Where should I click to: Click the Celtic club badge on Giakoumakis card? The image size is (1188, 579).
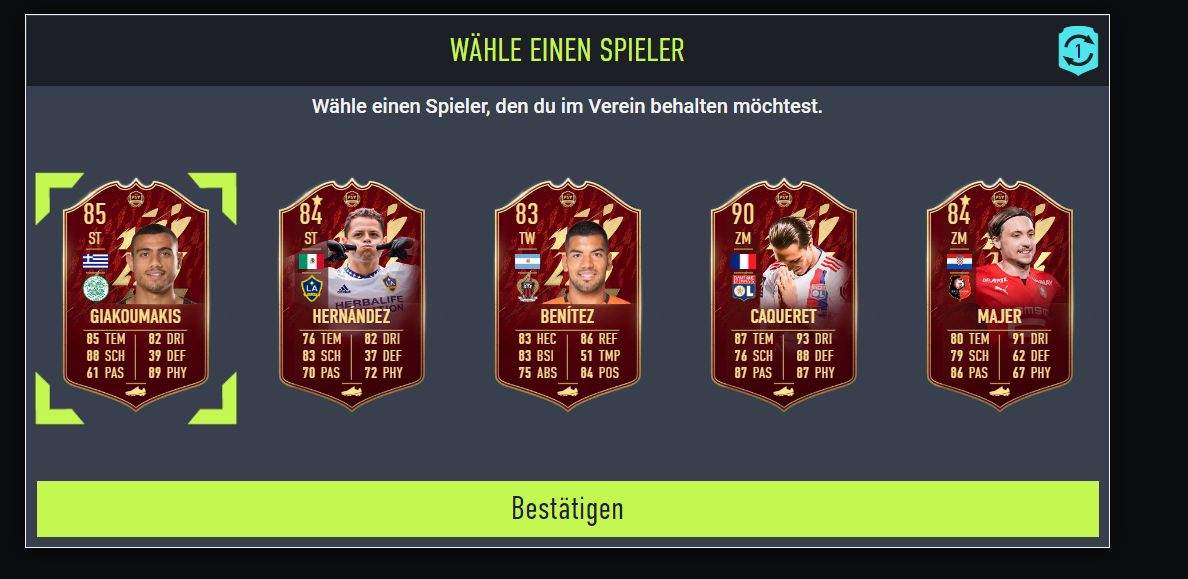(x=95, y=288)
